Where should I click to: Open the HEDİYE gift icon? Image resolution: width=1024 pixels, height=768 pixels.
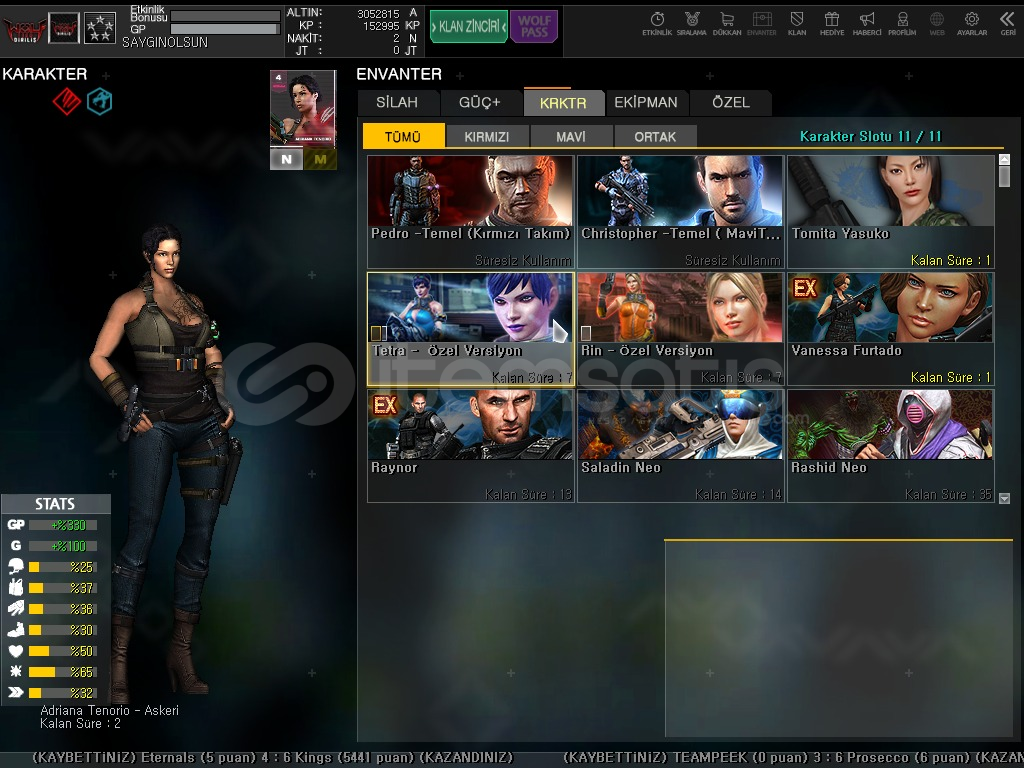[832, 24]
